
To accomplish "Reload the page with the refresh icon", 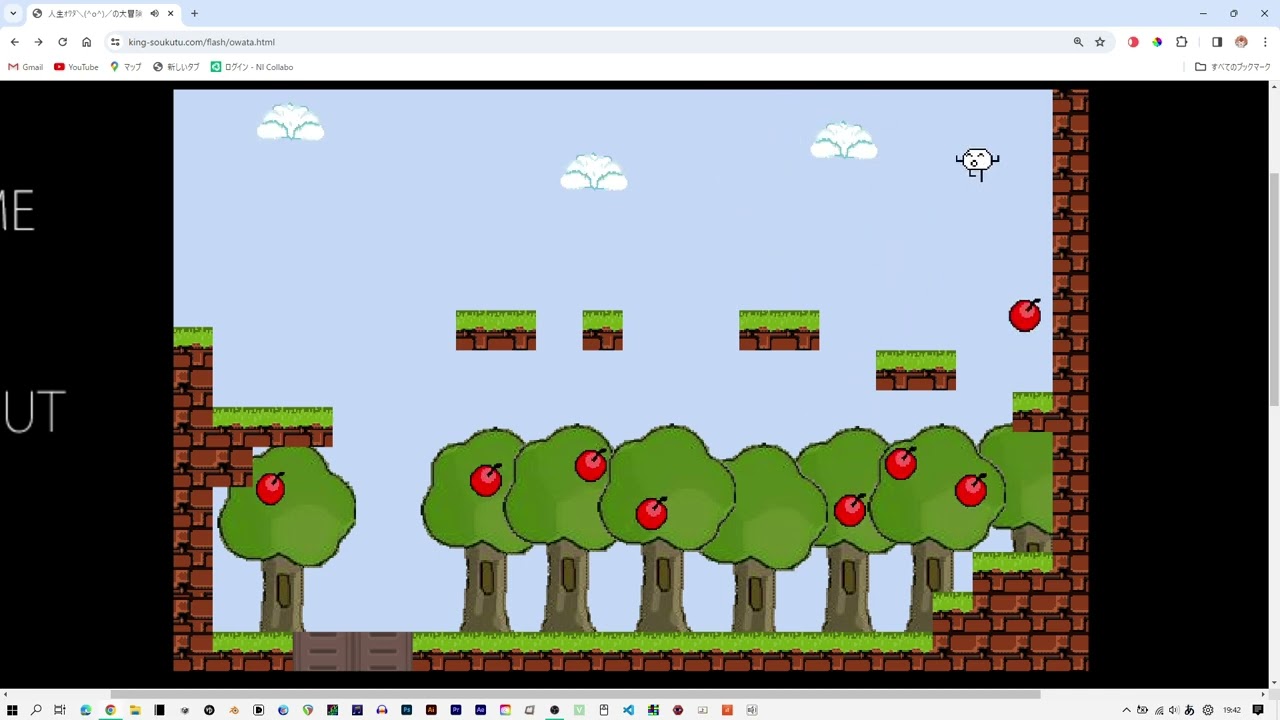I will (62, 42).
